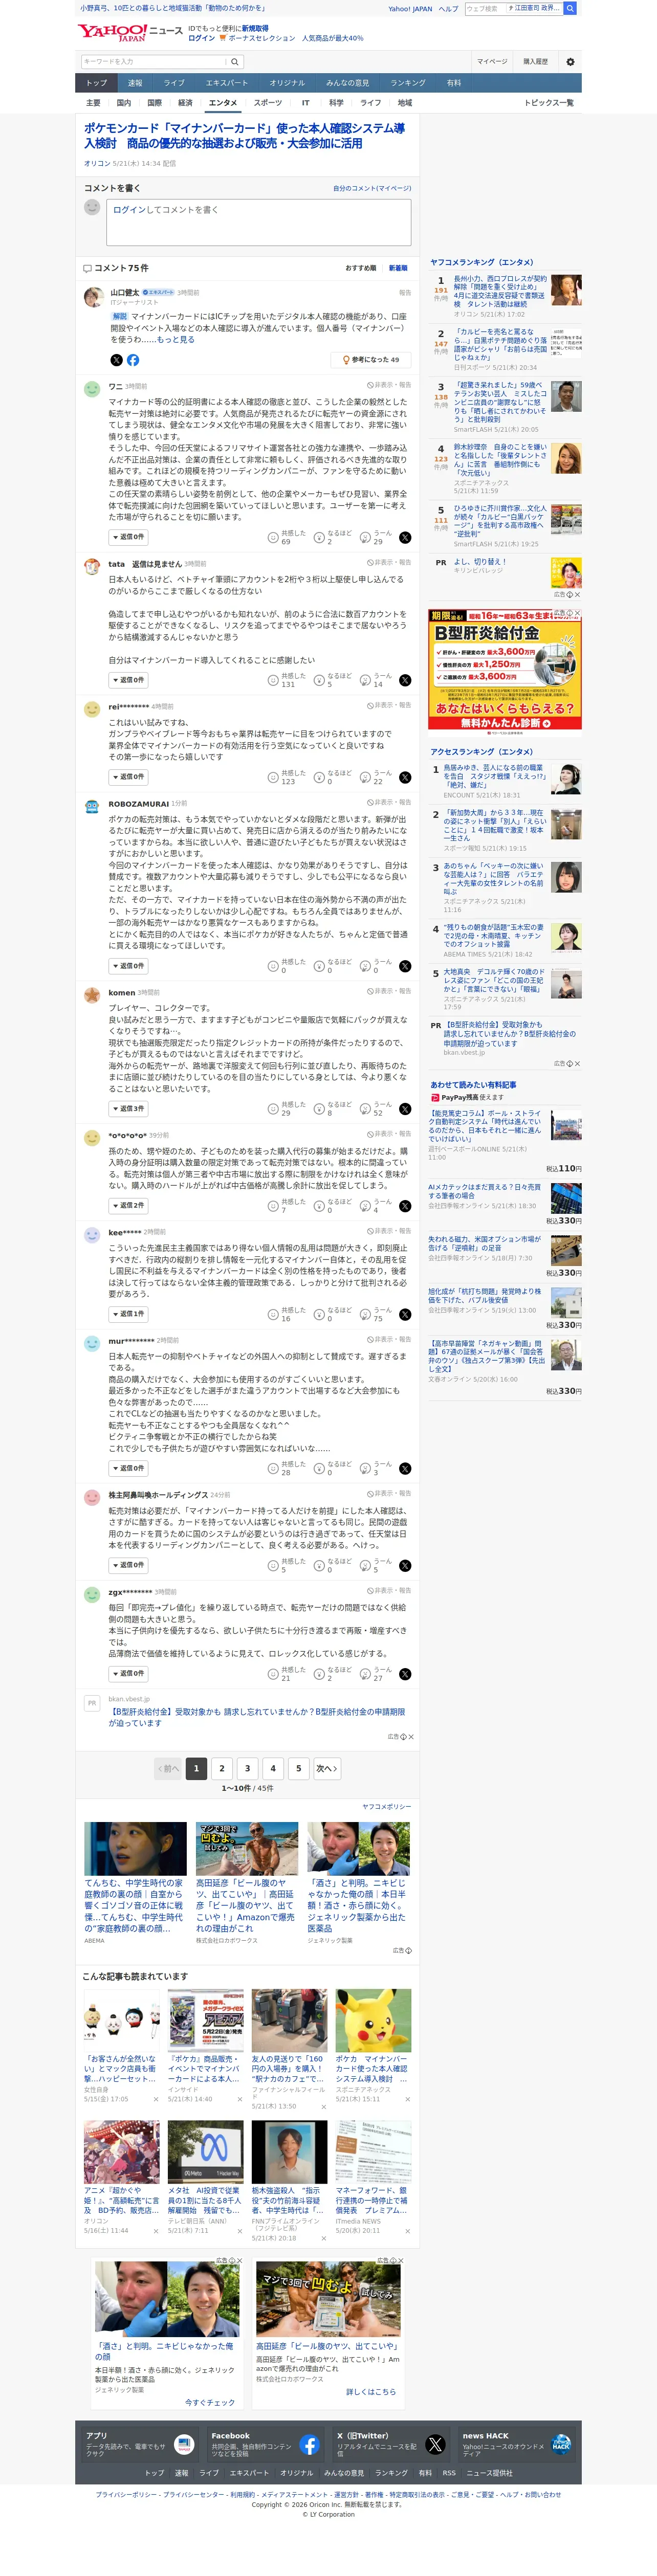
Task: Click the X (旧Twitter) icon in footer
Action: [x=435, y=2445]
